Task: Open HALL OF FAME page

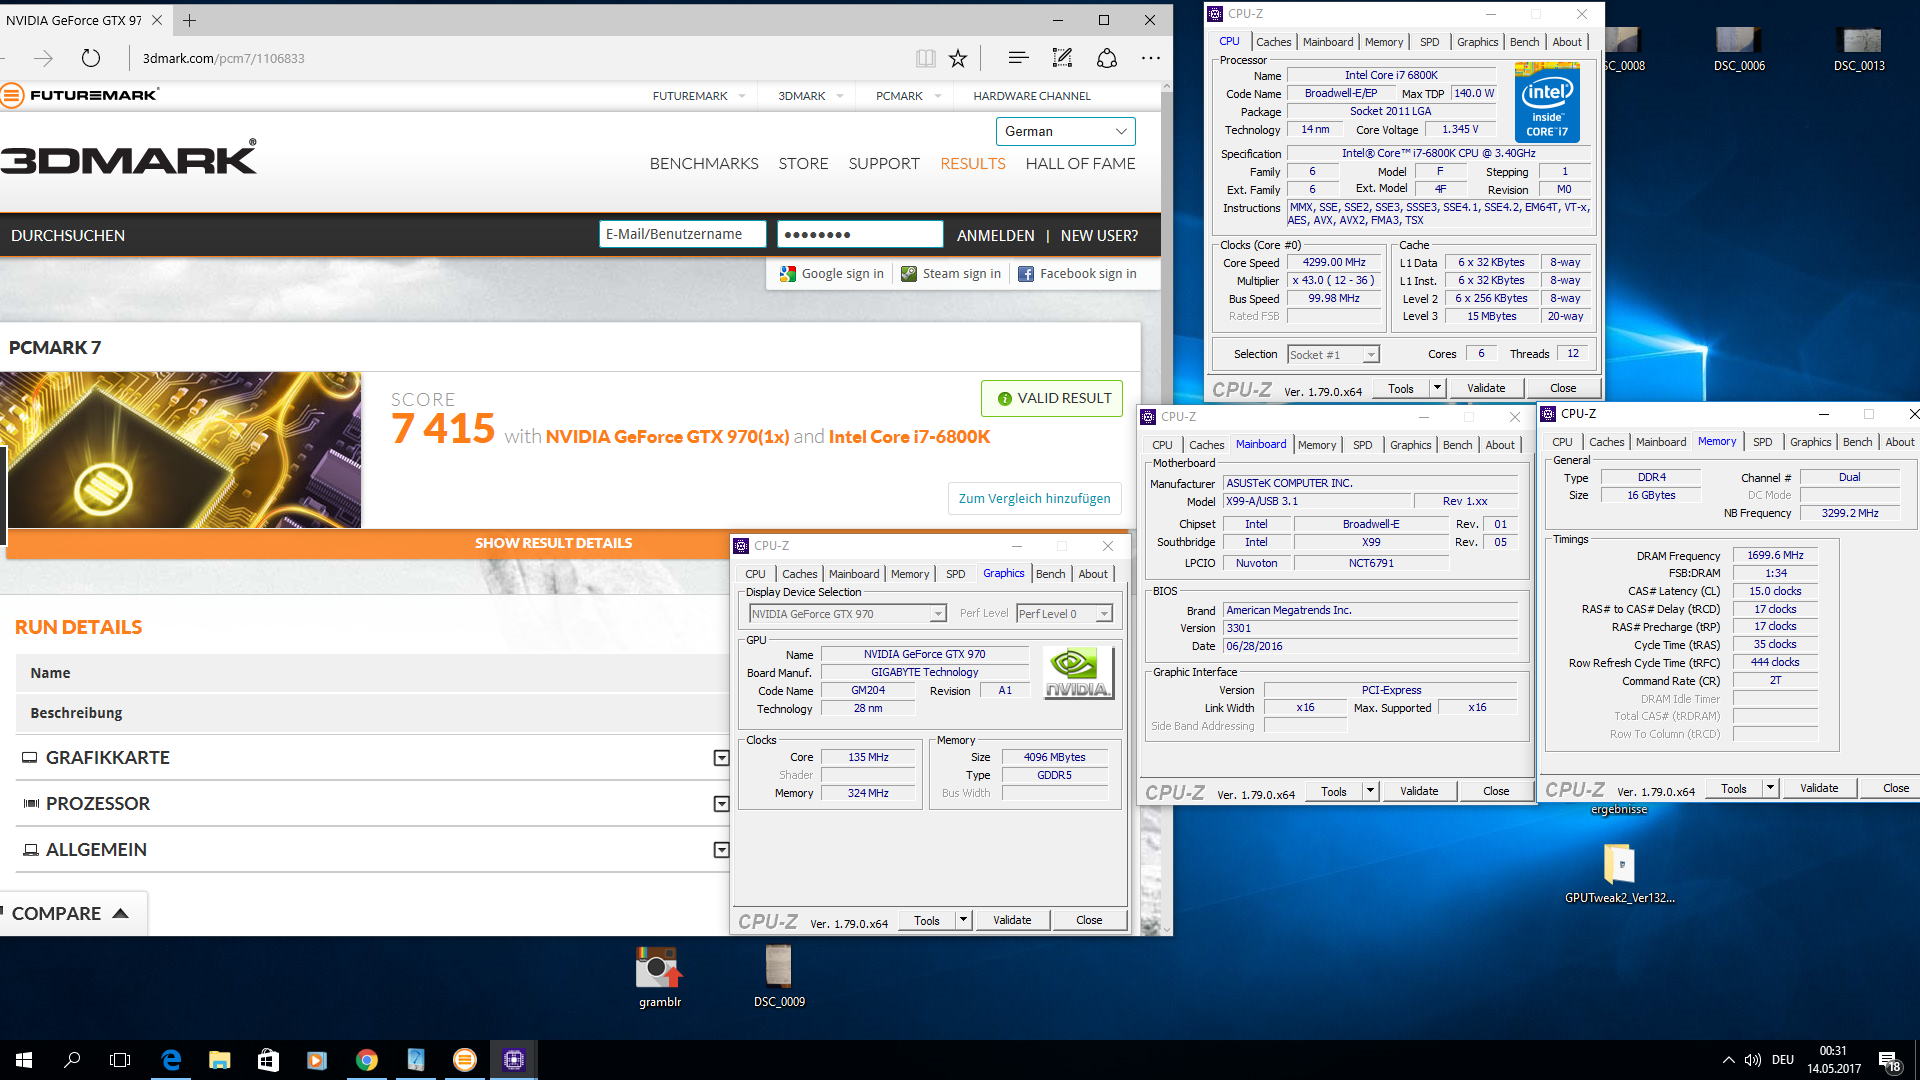Action: (x=1080, y=163)
